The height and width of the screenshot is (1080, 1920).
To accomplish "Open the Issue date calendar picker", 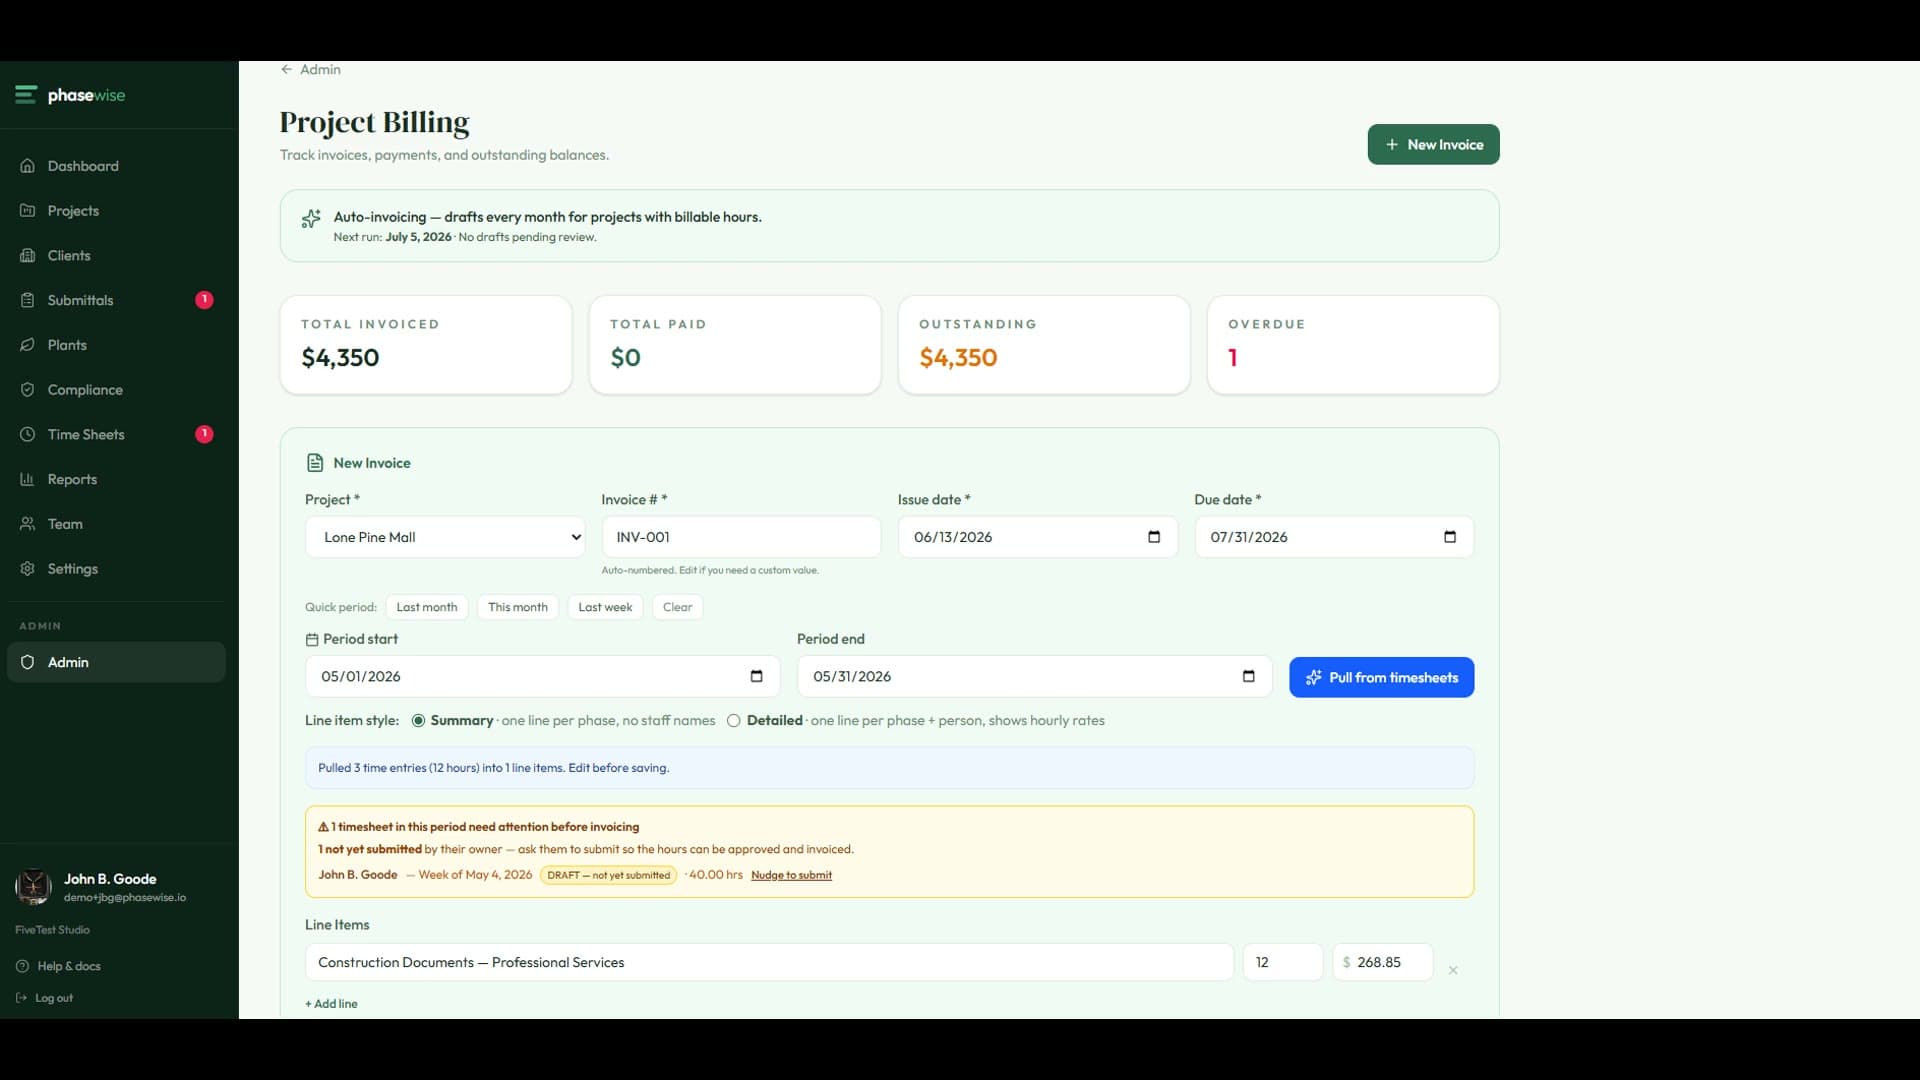I will 1154,537.
